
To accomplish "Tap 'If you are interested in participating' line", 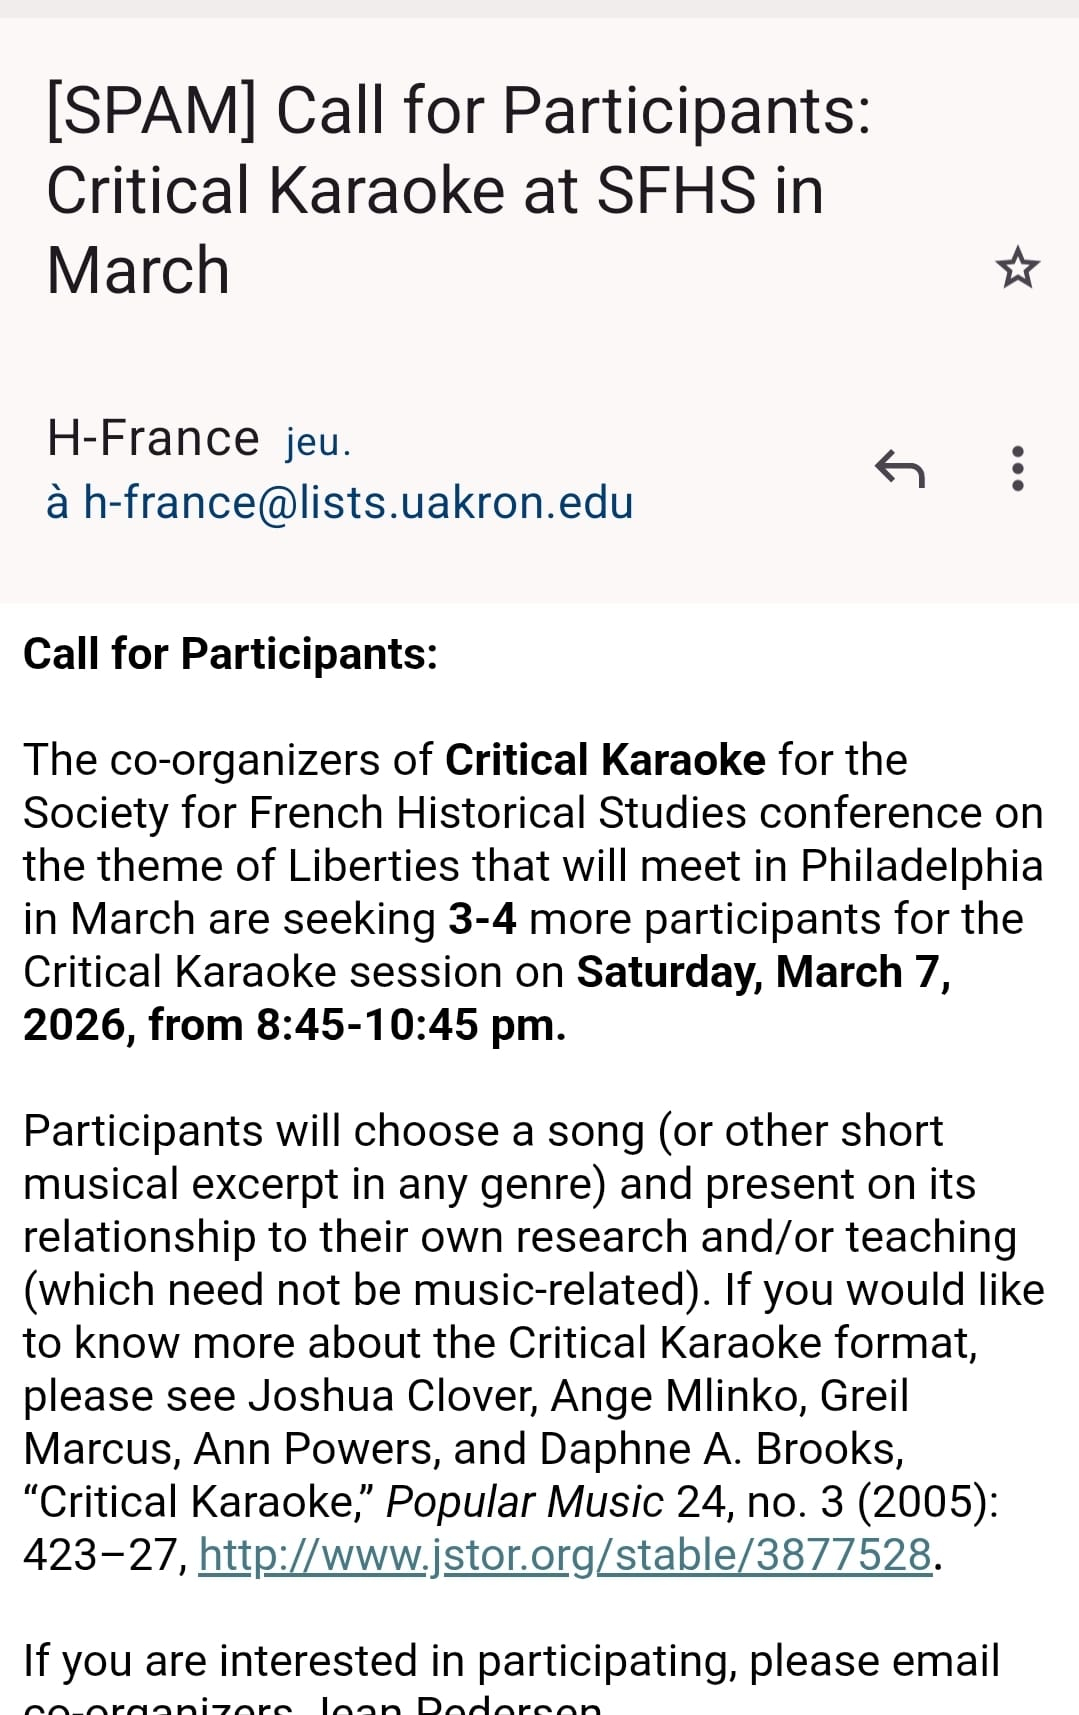I will pos(380,1661).
